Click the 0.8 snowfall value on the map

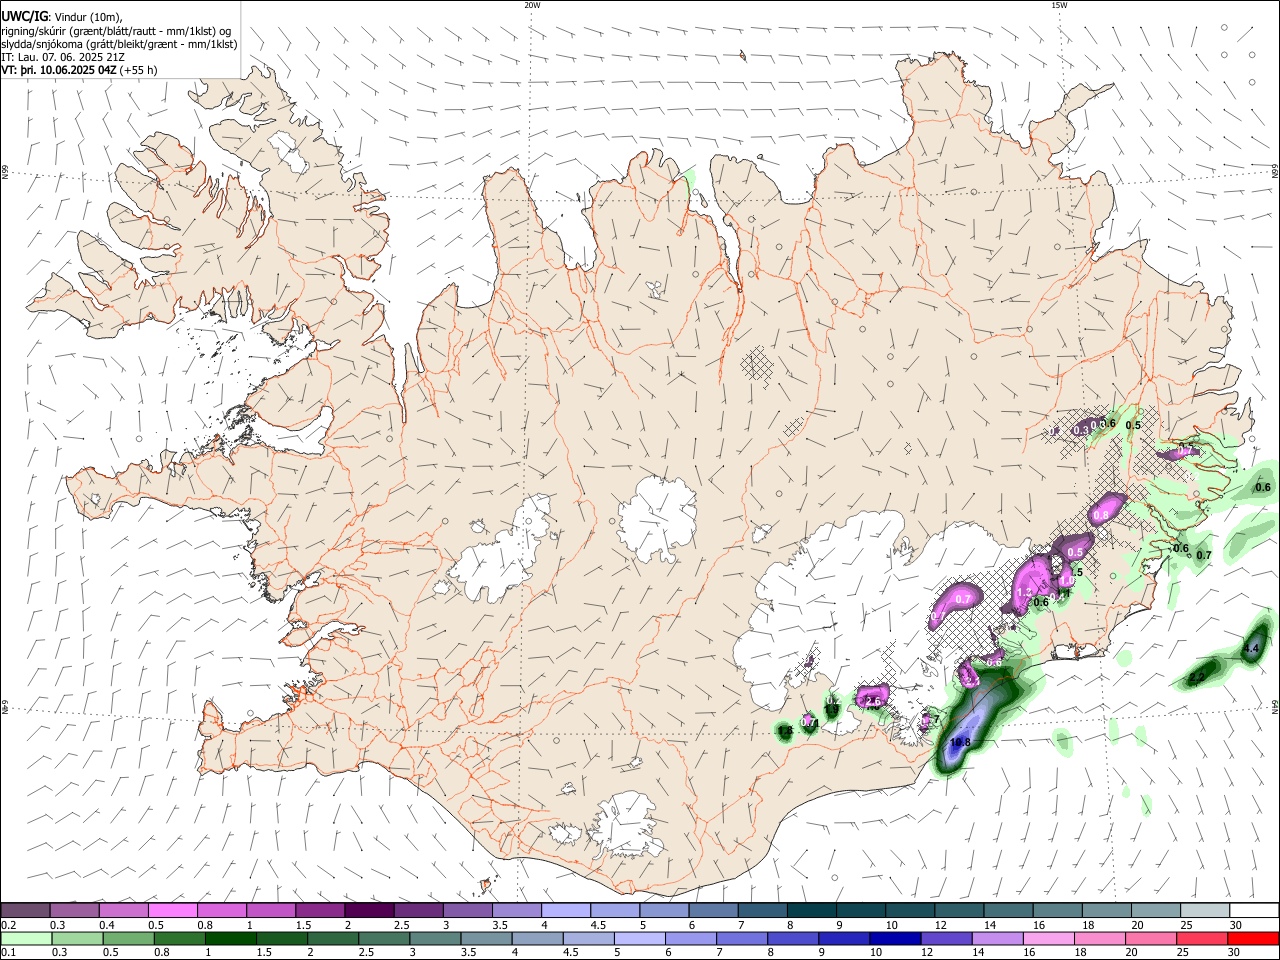click(x=1101, y=515)
